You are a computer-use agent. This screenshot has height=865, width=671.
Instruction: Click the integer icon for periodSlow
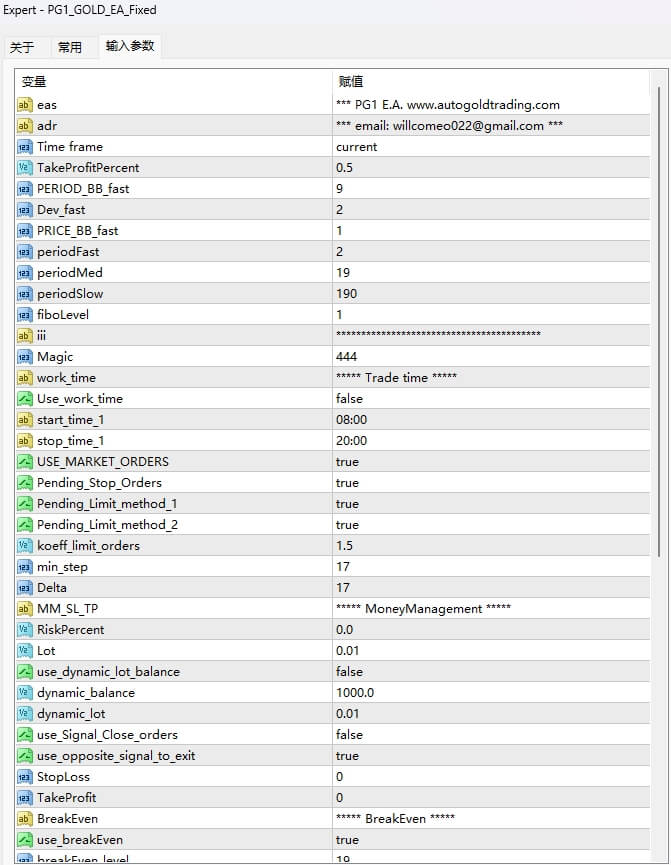pyautogui.click(x=24, y=293)
